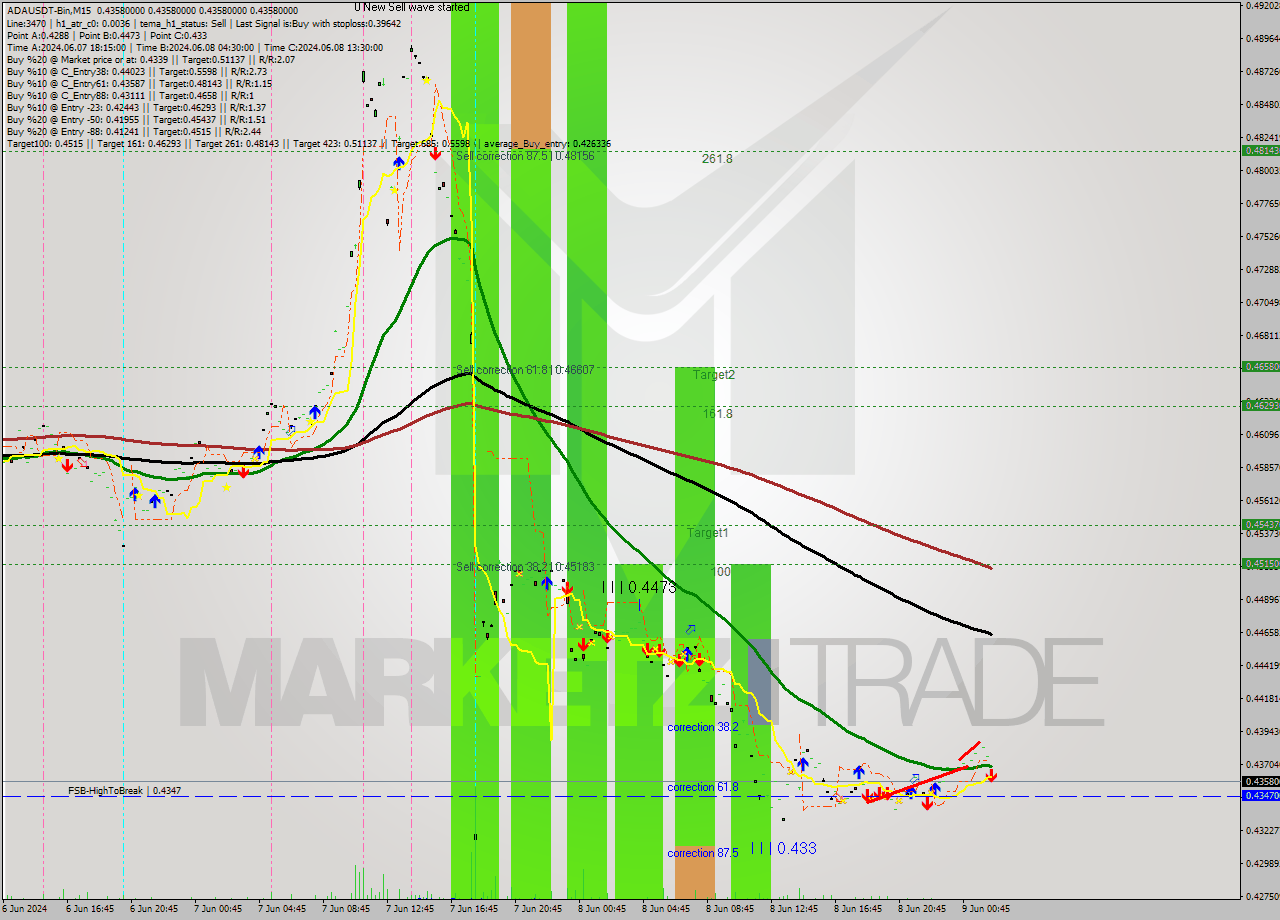Click the 0.42750 price axis value
Screen dimensions: 1280x920
tap(1262, 896)
